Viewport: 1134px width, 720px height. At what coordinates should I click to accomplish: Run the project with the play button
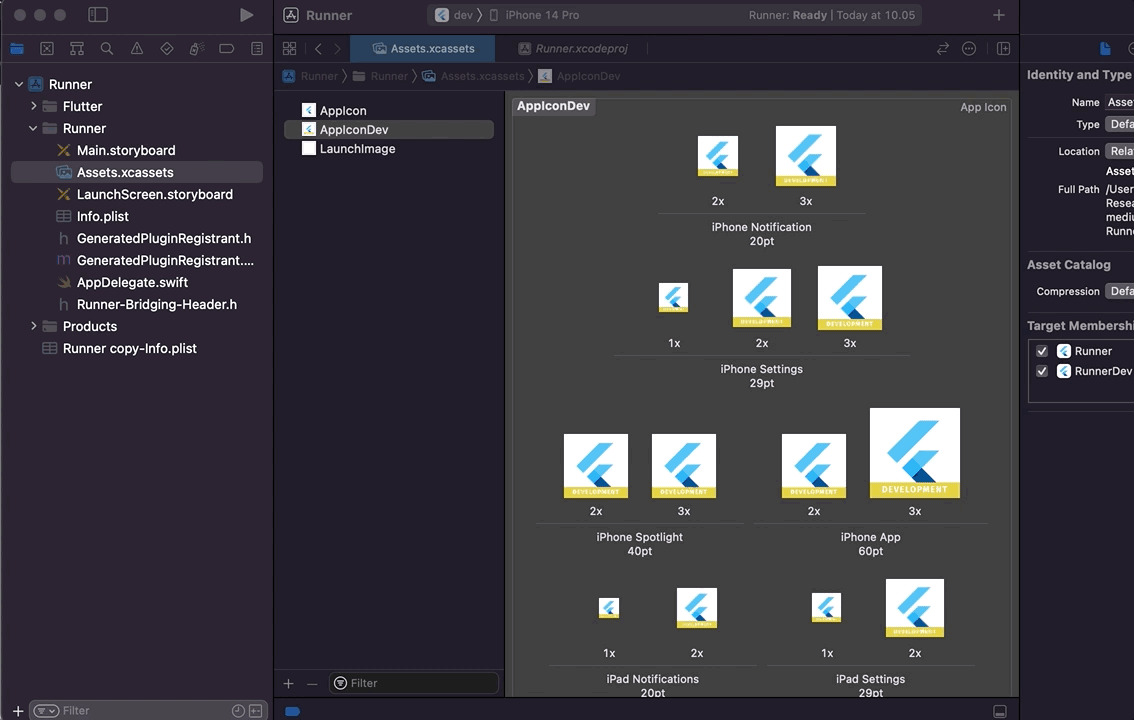click(x=246, y=15)
